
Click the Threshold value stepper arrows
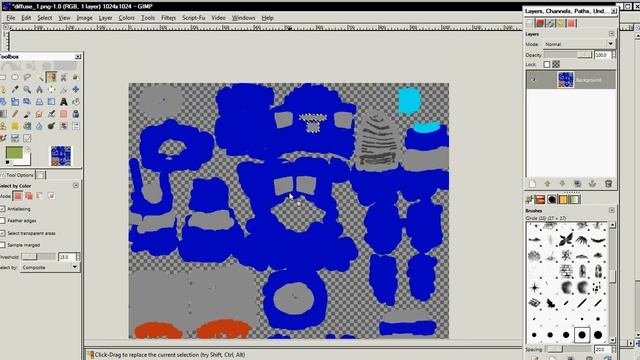78,257
